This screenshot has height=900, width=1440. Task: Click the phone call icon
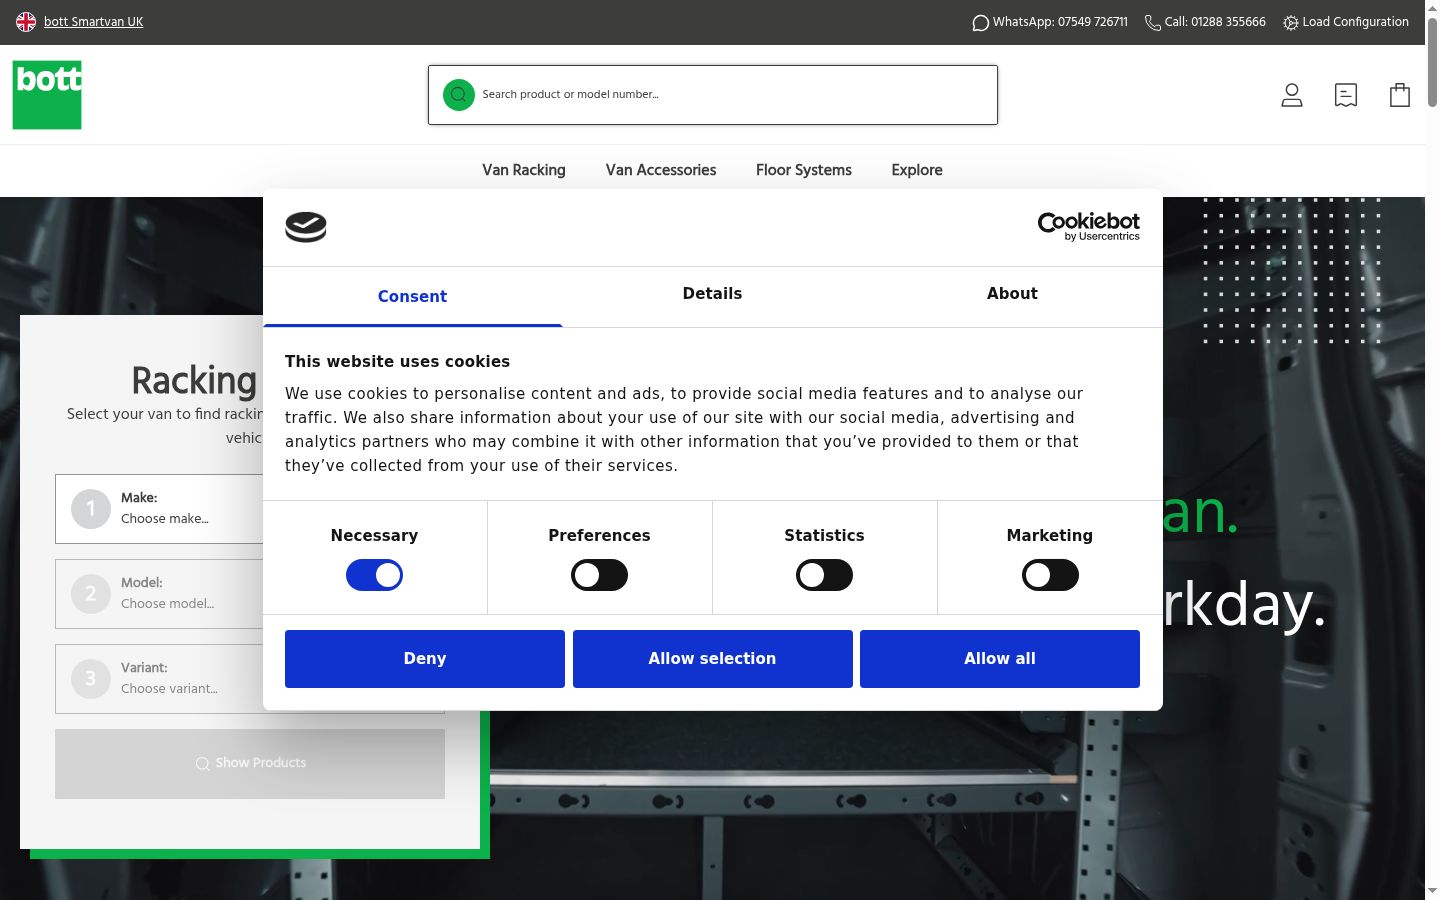coord(1152,23)
